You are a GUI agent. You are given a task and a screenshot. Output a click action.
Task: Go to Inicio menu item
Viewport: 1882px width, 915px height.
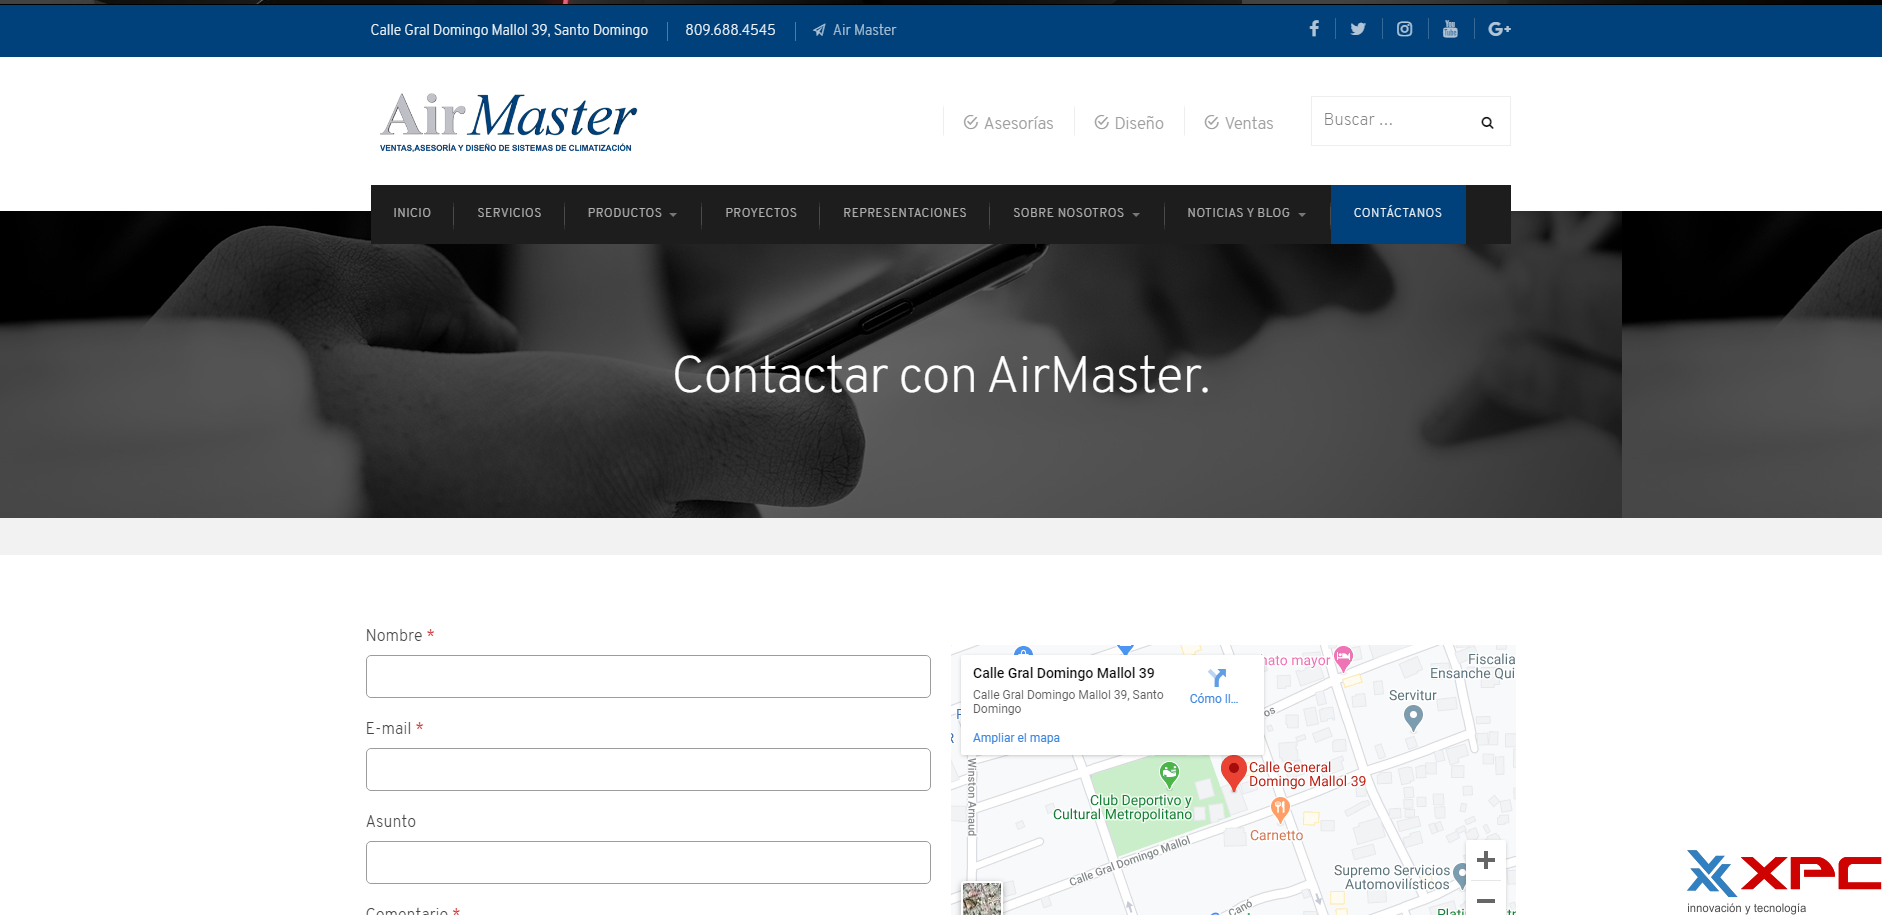point(412,213)
